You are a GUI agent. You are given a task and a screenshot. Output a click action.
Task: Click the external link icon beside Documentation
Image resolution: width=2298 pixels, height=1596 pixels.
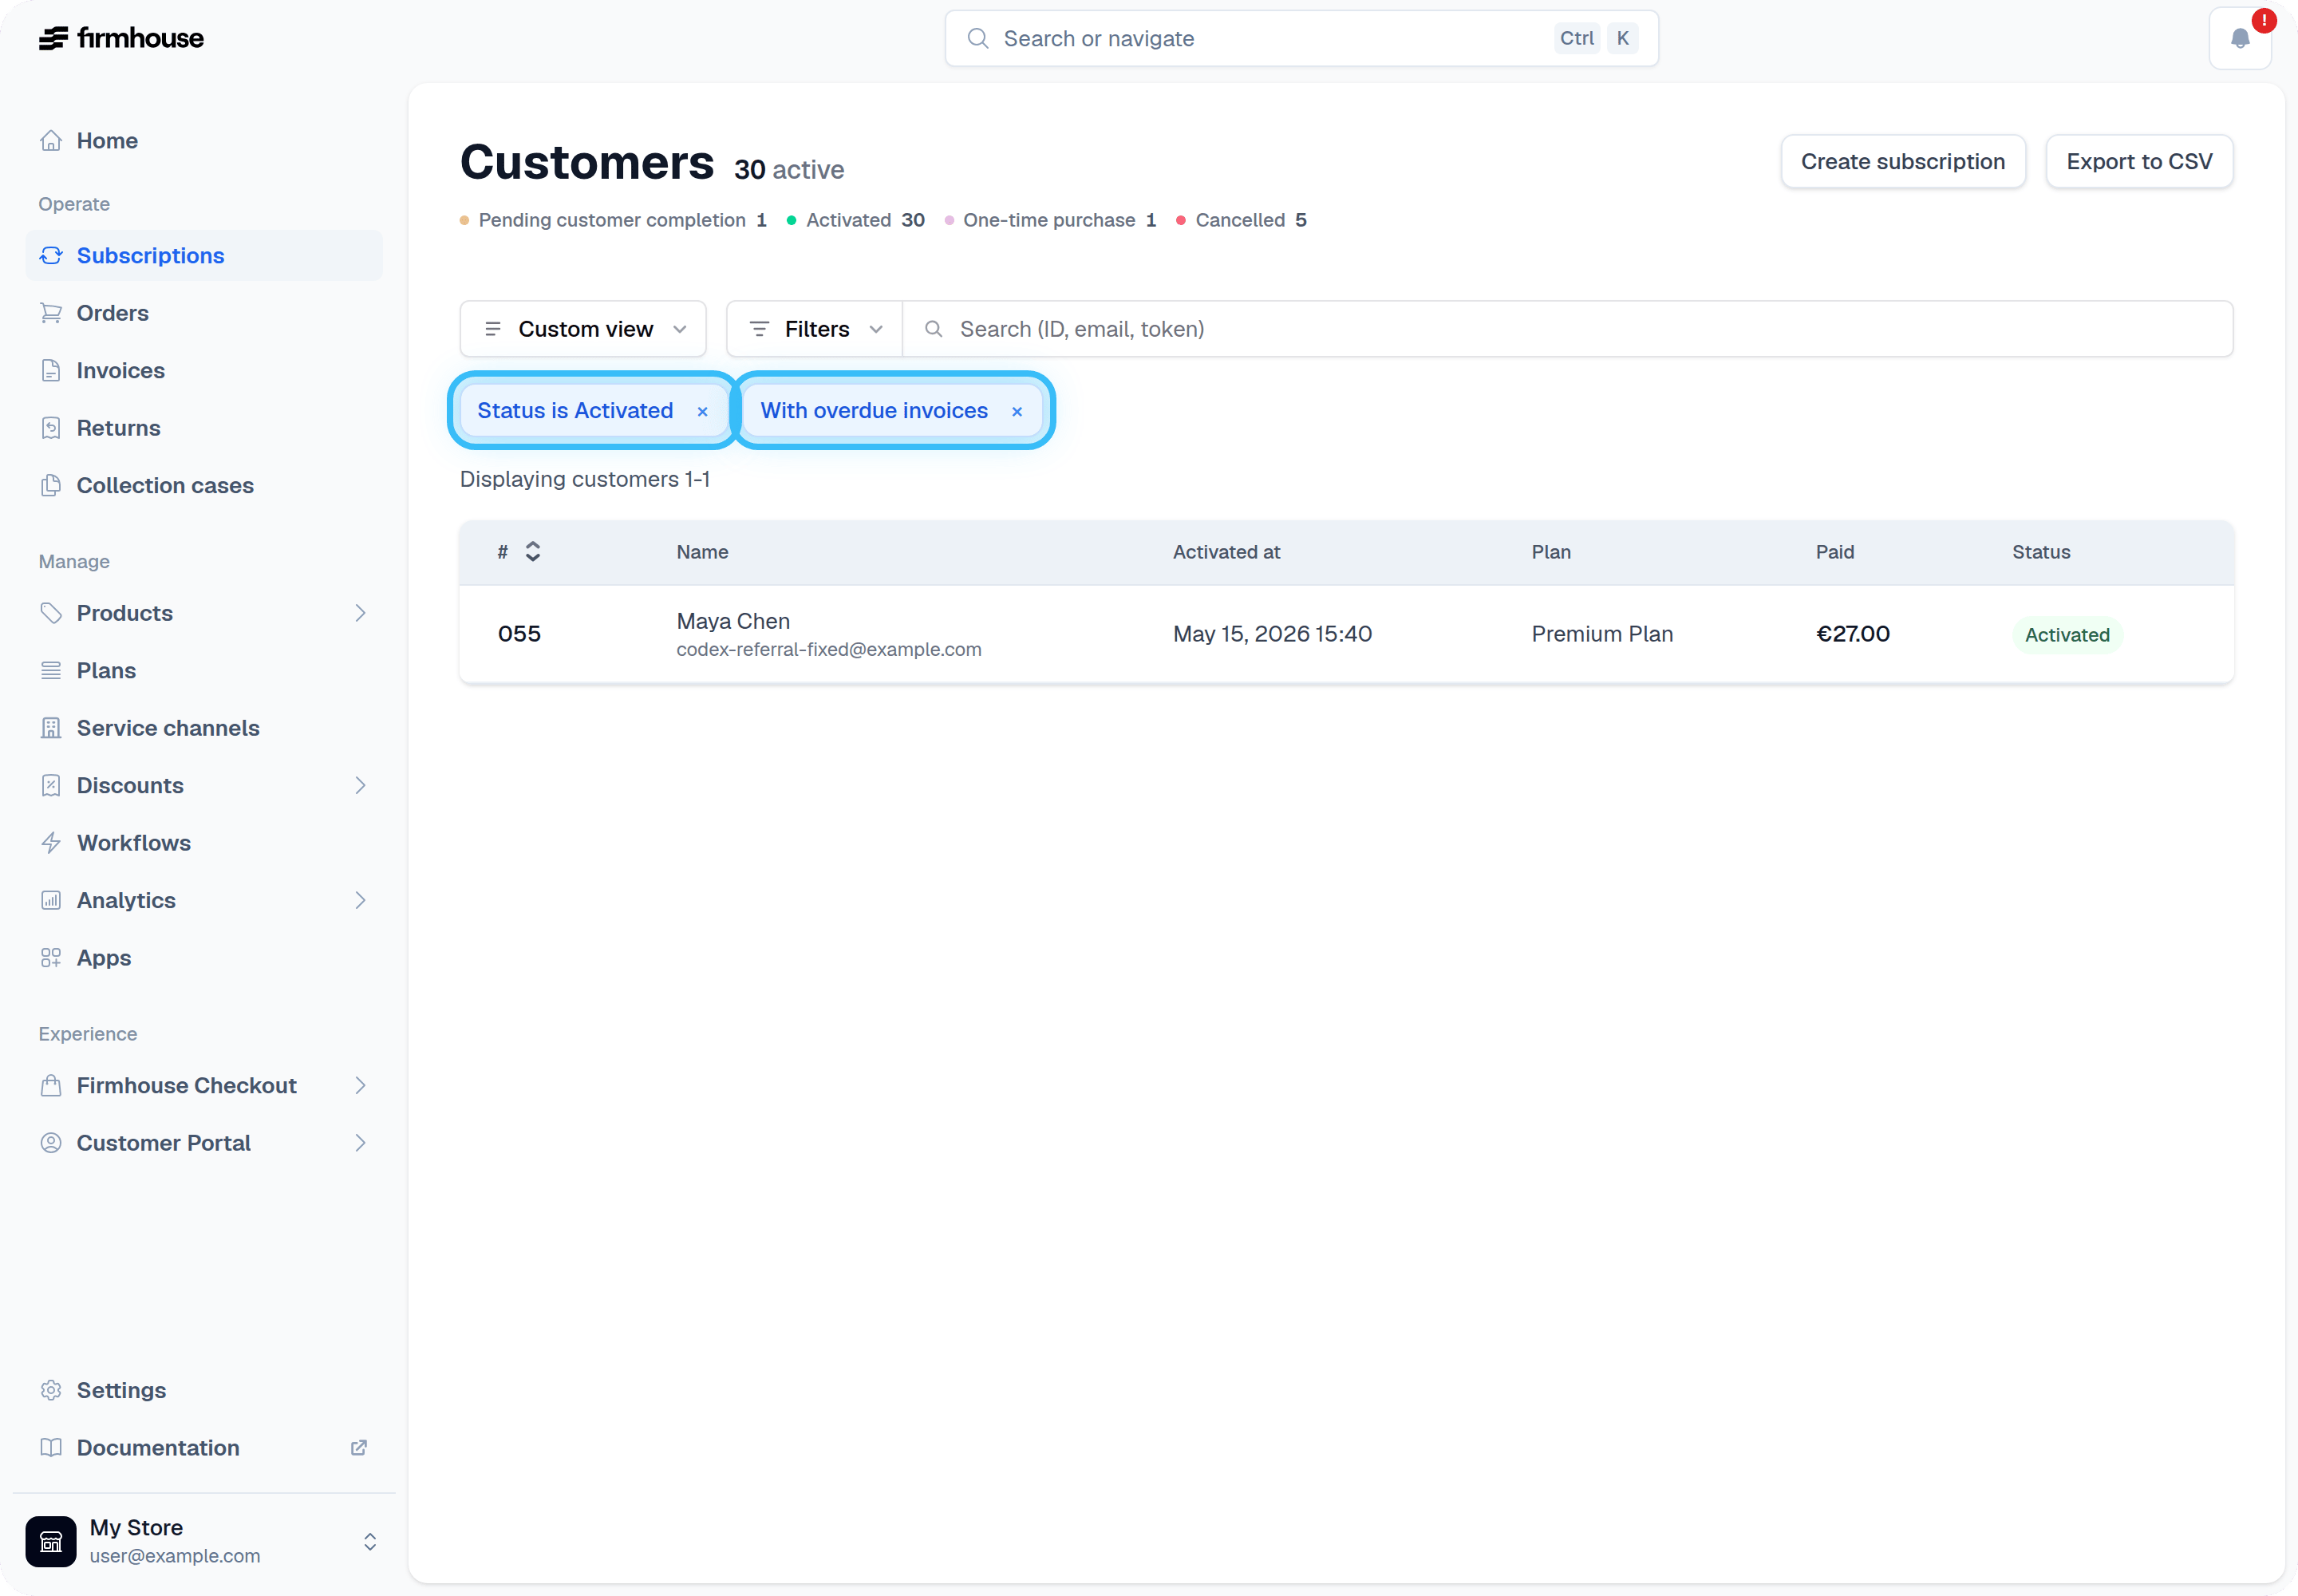click(x=359, y=1448)
